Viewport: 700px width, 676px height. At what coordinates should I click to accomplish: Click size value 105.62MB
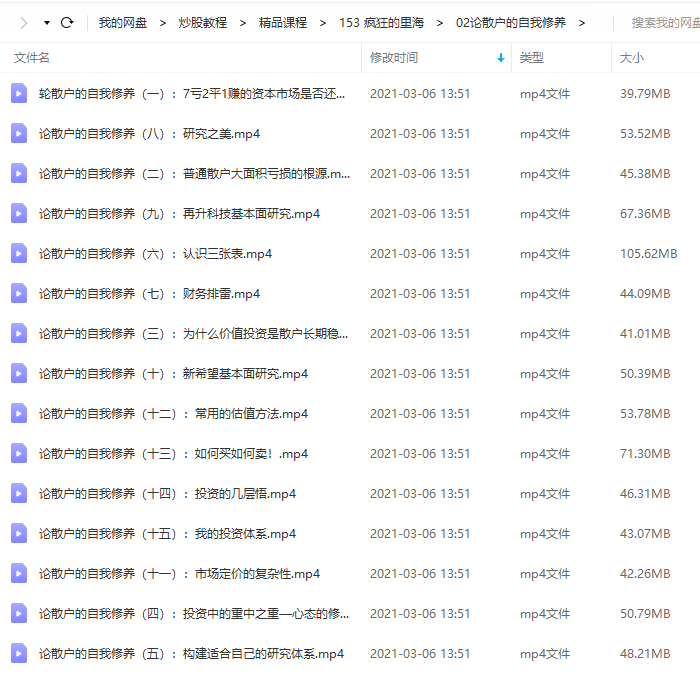[x=648, y=254]
